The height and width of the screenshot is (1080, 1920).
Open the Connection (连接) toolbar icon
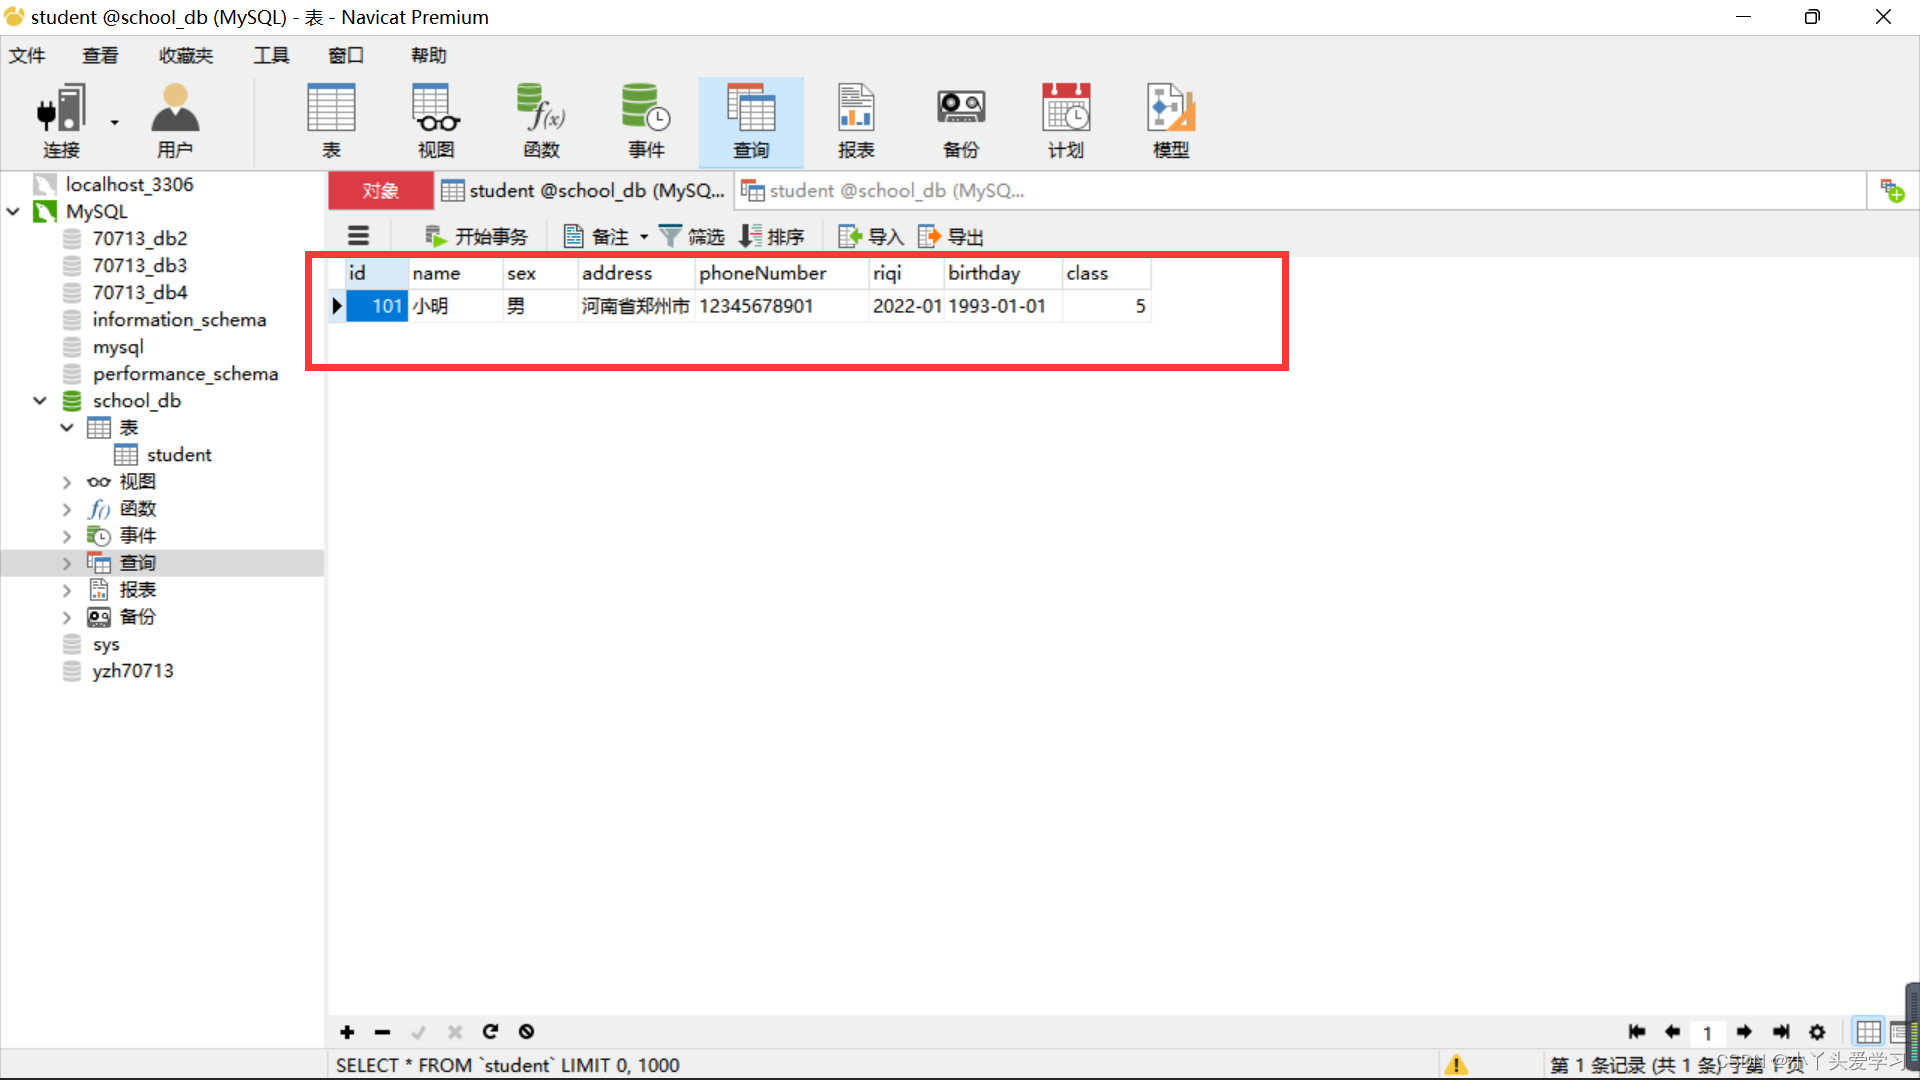coord(61,121)
